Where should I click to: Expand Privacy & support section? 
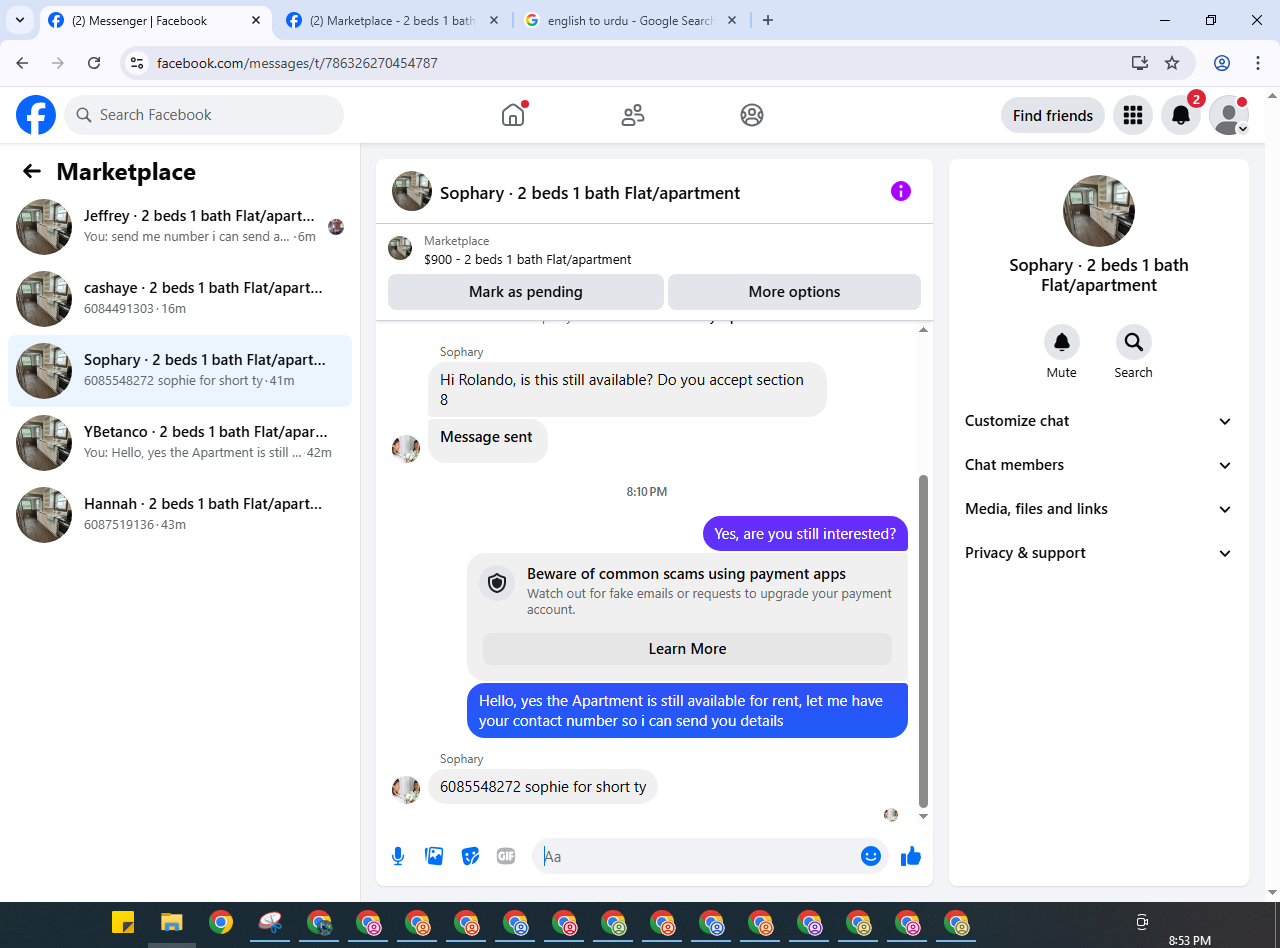(x=1099, y=553)
